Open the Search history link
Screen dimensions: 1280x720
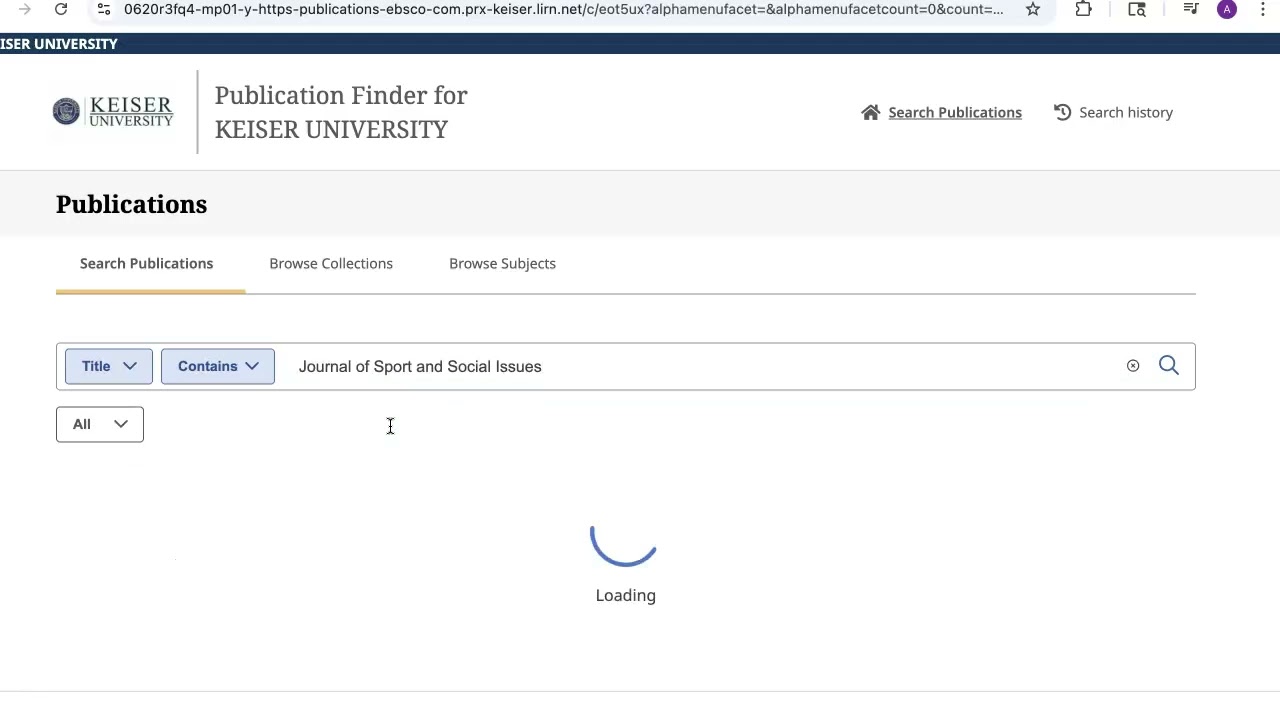click(x=1126, y=112)
